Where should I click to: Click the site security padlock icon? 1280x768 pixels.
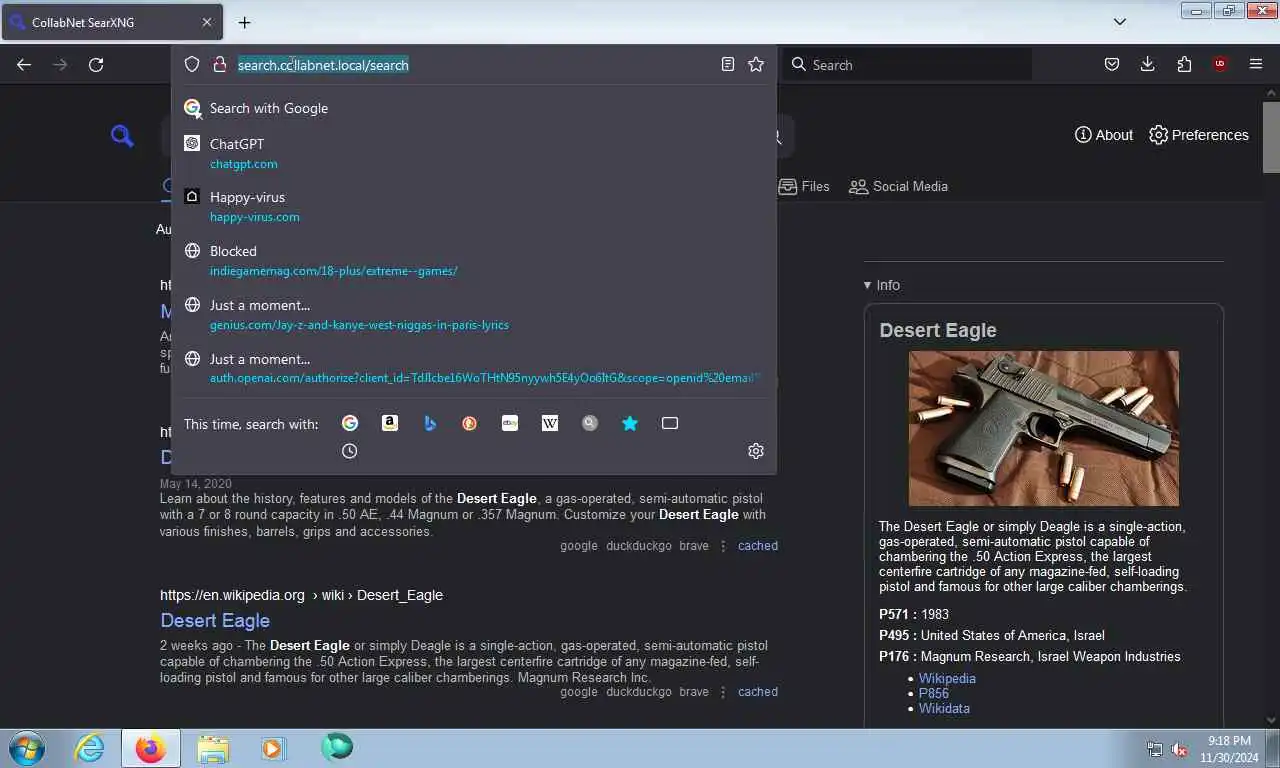click(220, 65)
